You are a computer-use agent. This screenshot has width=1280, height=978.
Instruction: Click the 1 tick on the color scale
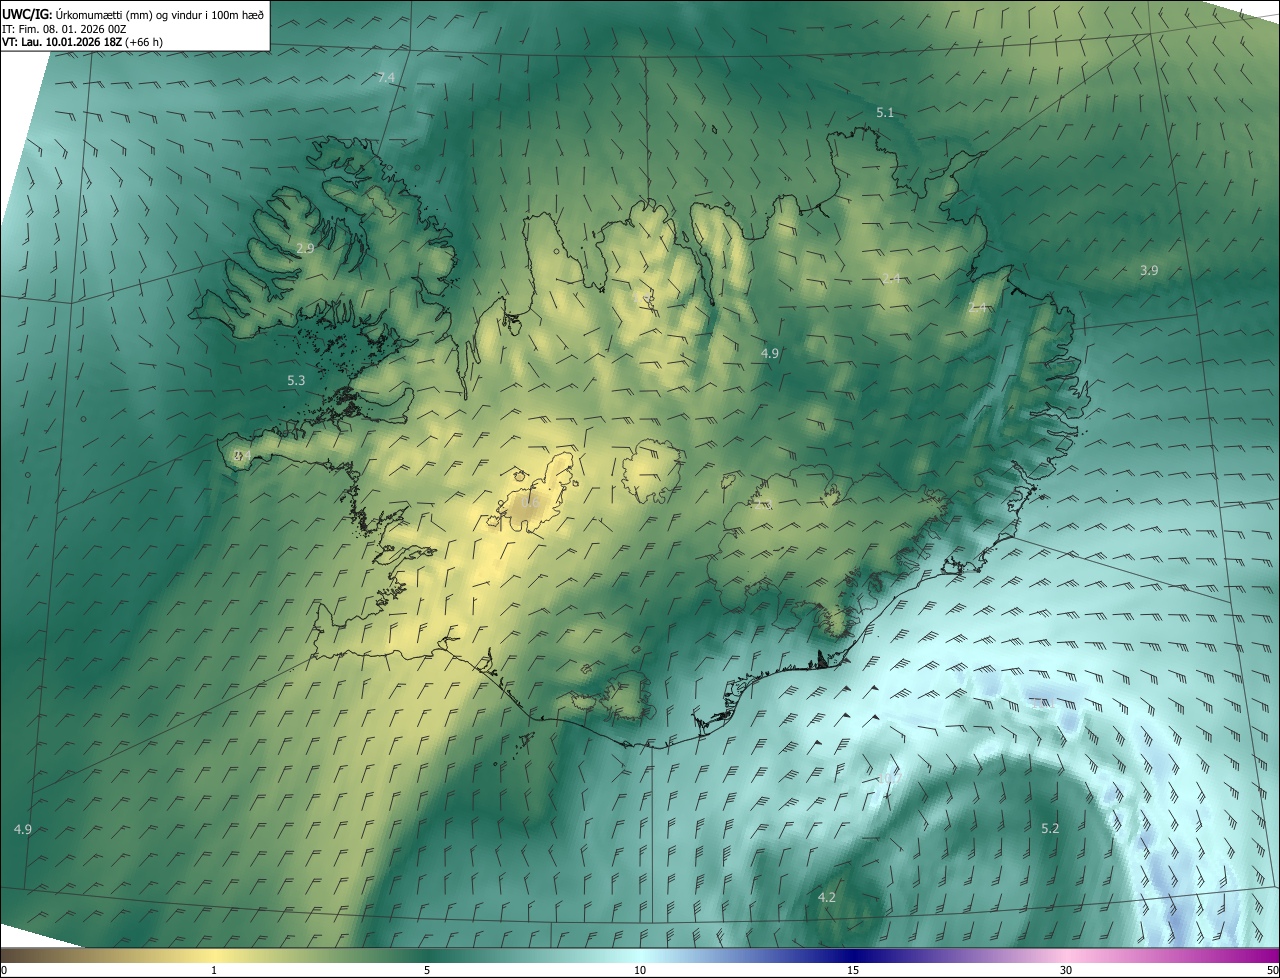coord(214,970)
